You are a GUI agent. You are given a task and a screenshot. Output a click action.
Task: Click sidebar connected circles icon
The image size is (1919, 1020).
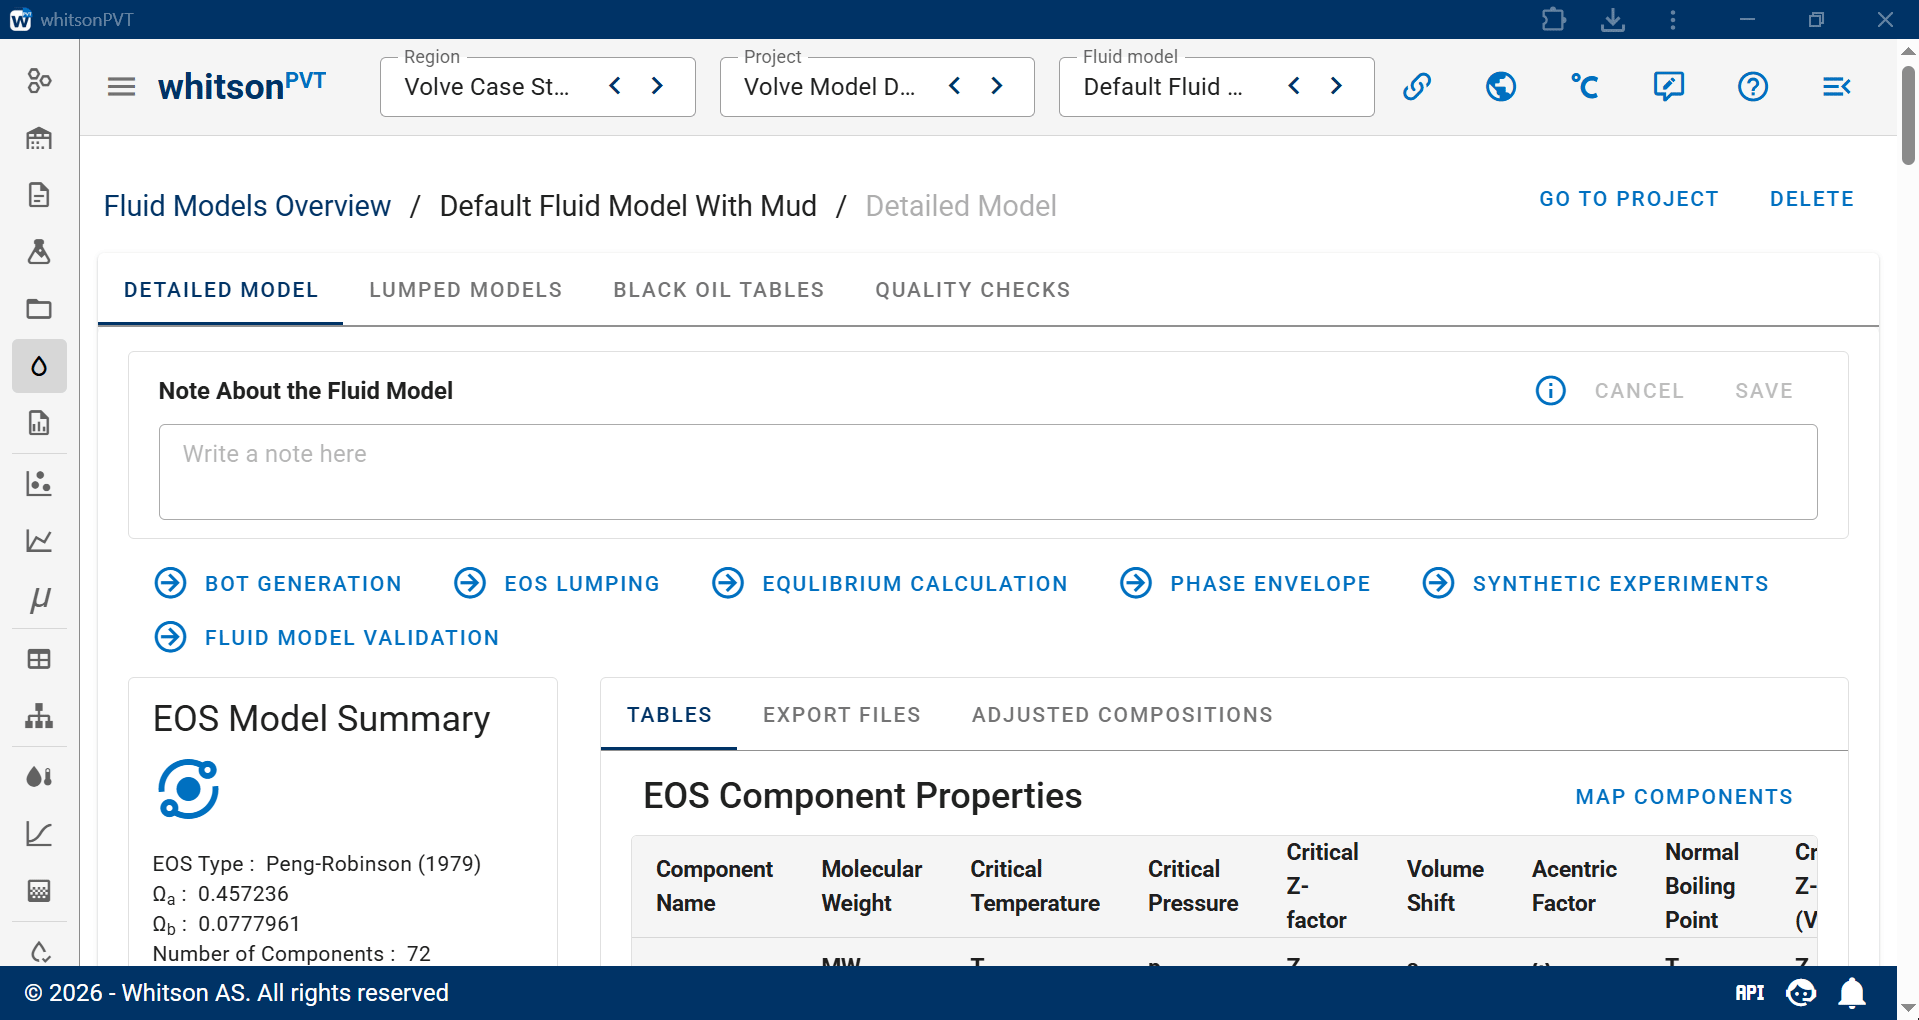pyautogui.click(x=39, y=81)
